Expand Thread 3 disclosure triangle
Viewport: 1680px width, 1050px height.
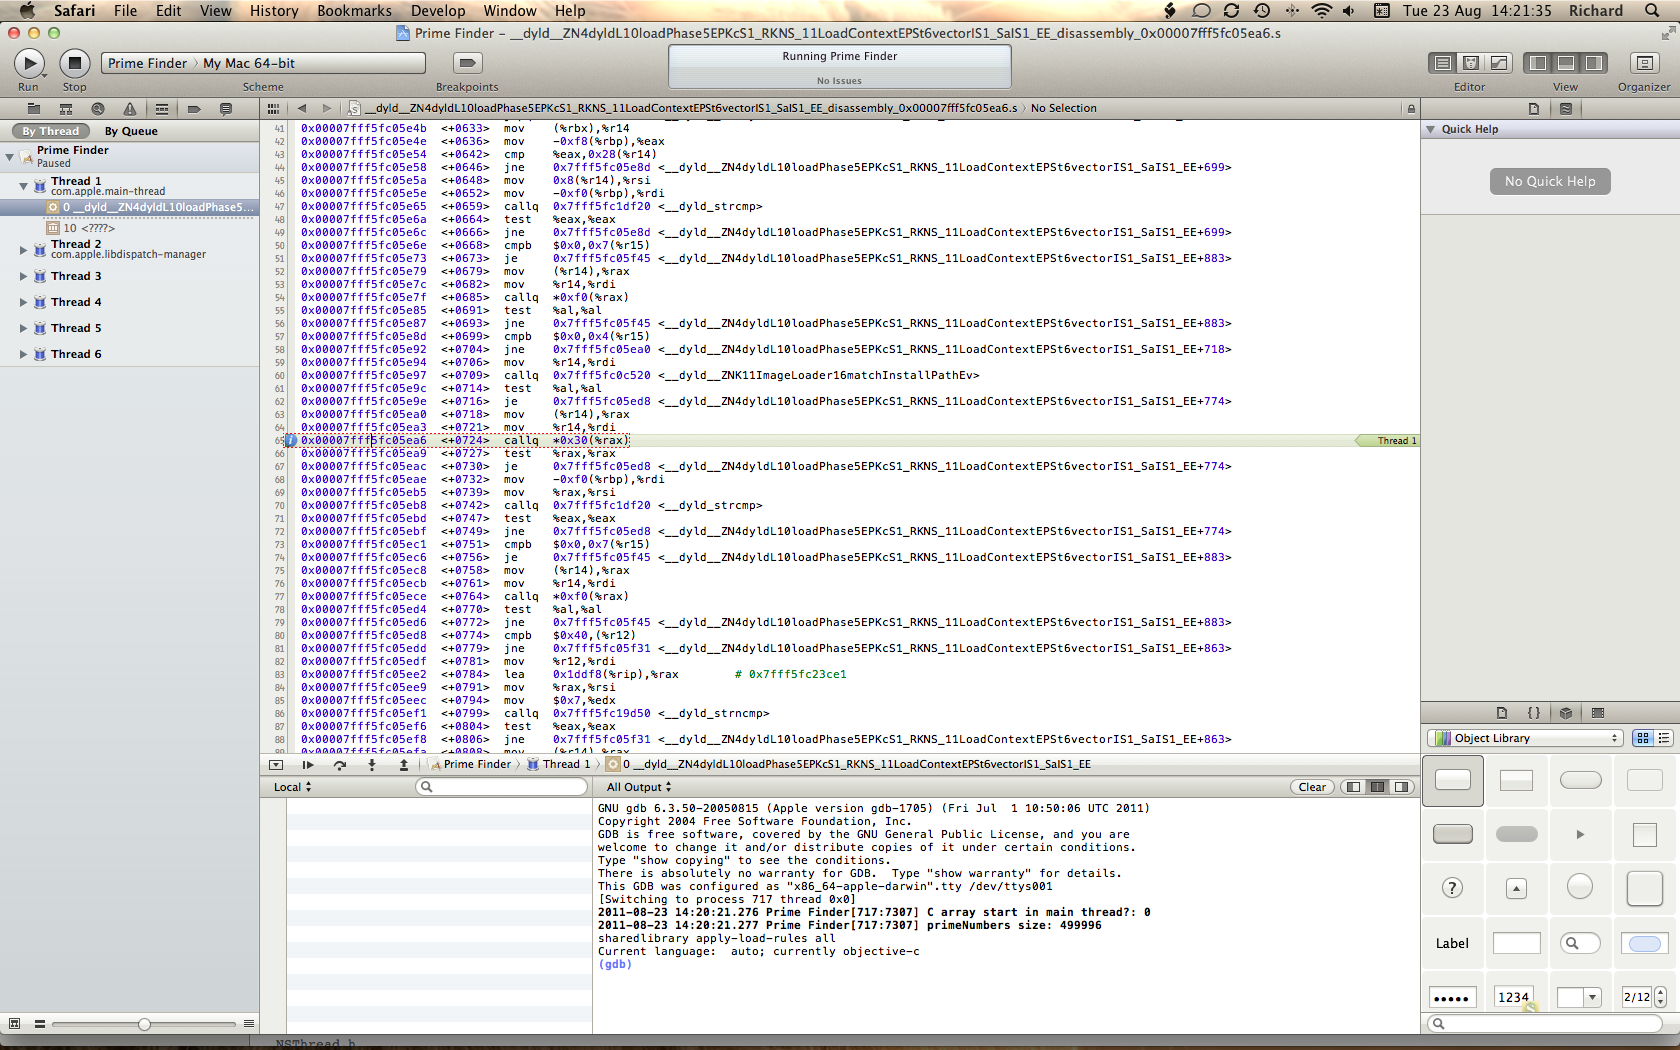coord(24,276)
